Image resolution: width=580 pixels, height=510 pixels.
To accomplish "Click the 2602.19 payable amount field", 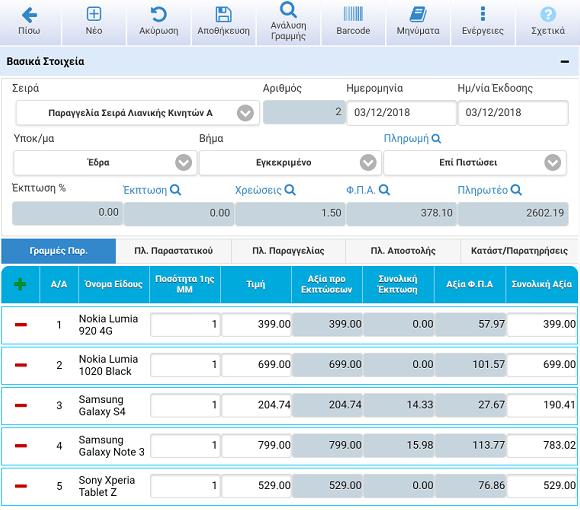I will (513, 213).
